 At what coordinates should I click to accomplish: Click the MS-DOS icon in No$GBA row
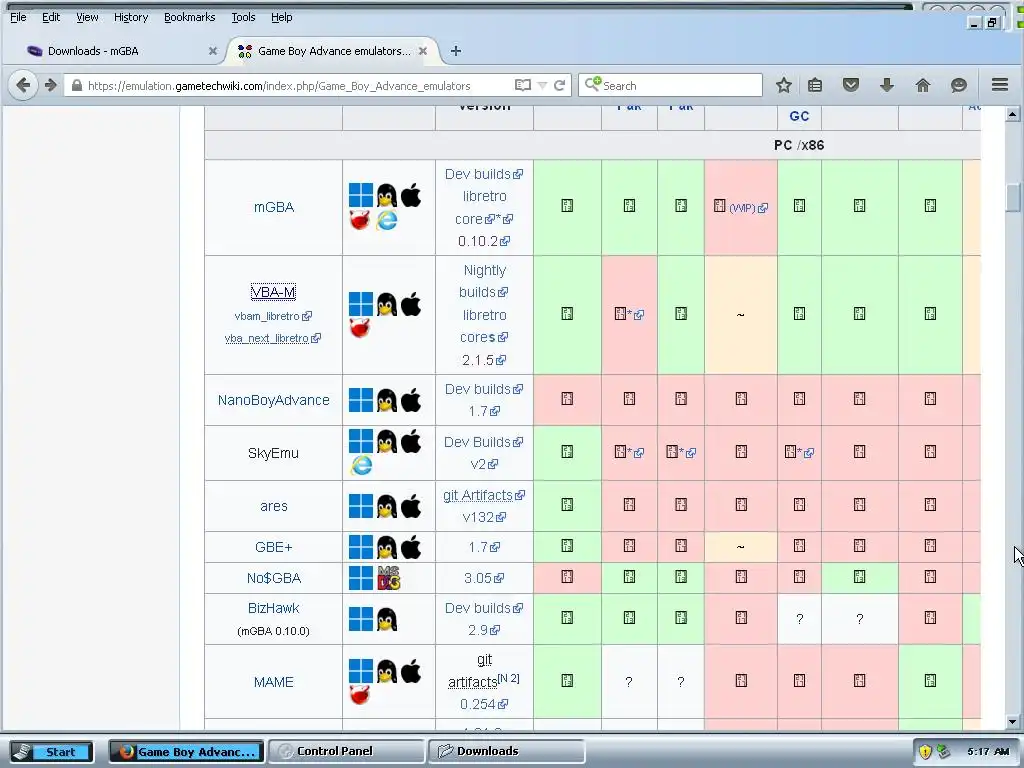(389, 578)
